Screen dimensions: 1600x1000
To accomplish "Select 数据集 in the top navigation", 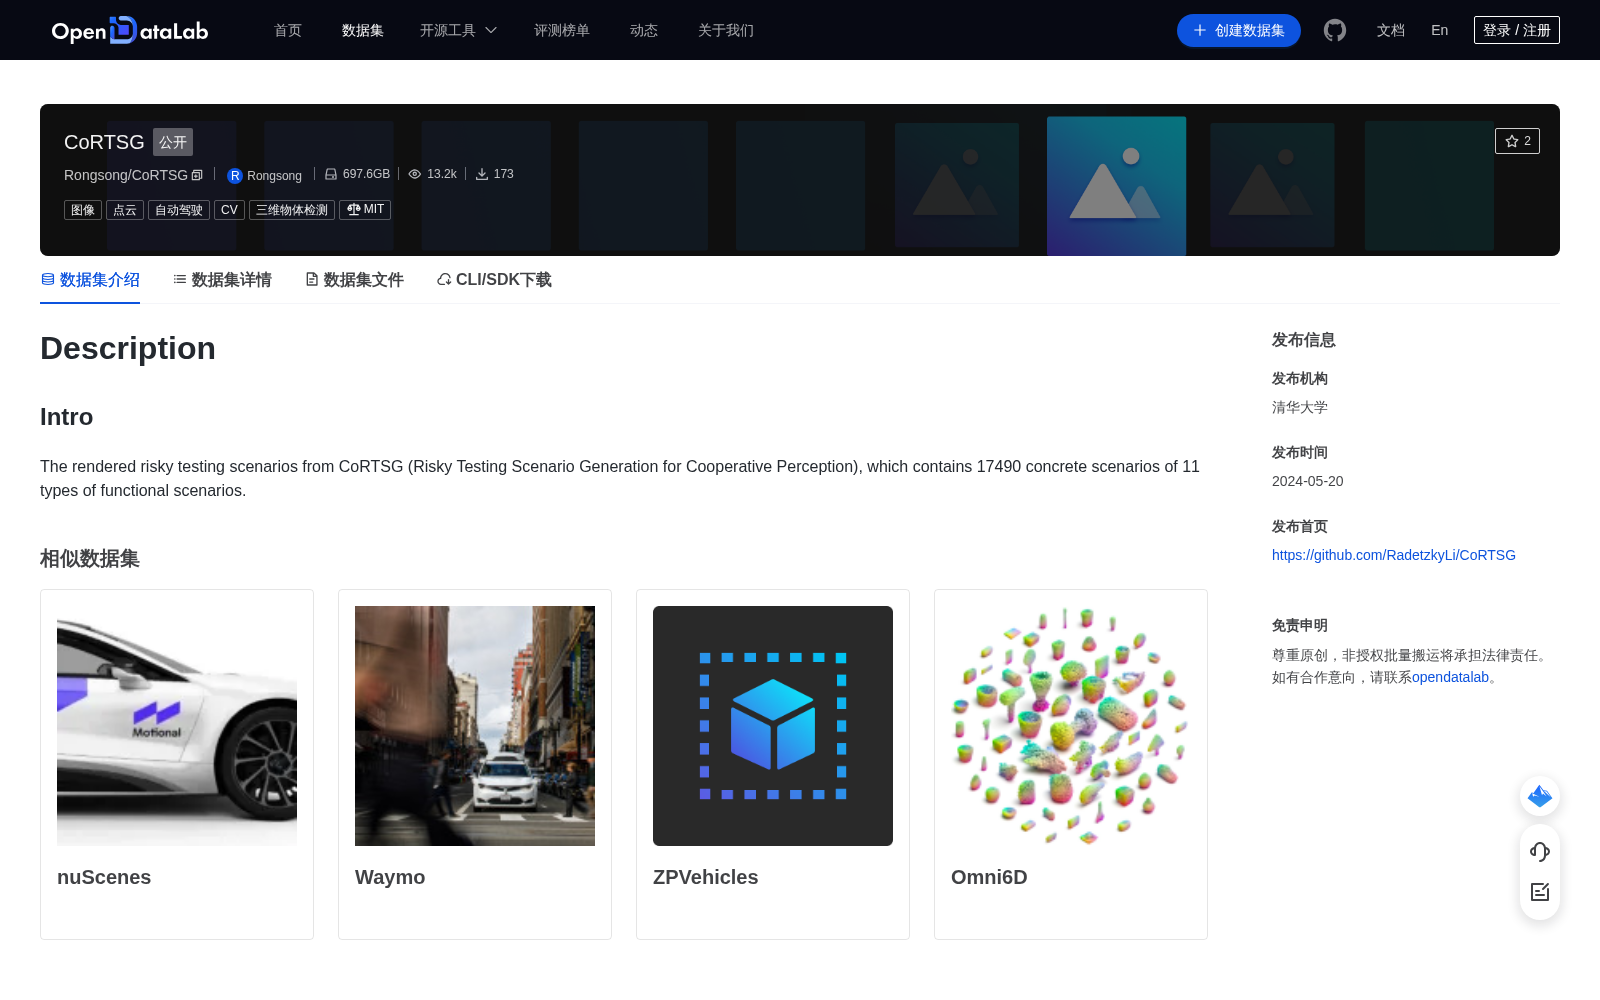I will tap(363, 30).
